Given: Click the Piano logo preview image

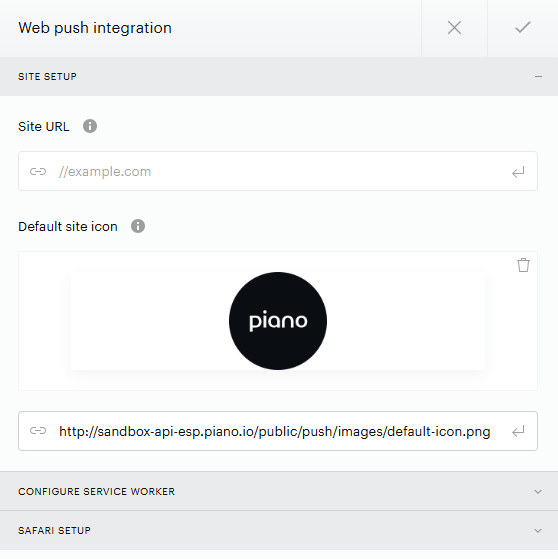Looking at the screenshot, I should pos(278,321).
